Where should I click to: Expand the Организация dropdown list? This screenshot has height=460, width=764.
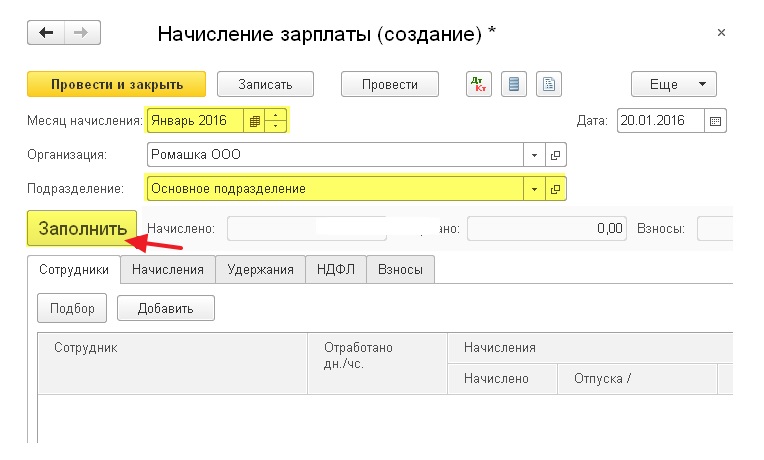coord(535,155)
